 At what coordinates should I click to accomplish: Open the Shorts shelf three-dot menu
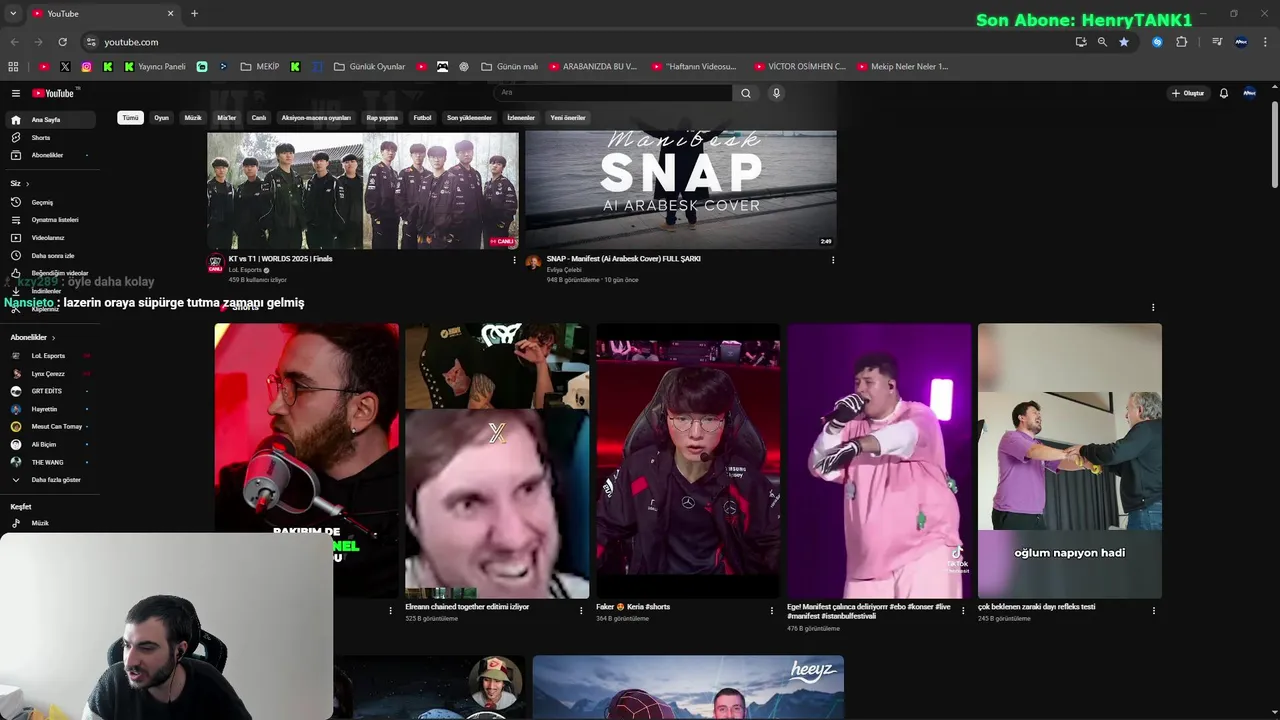1153,308
